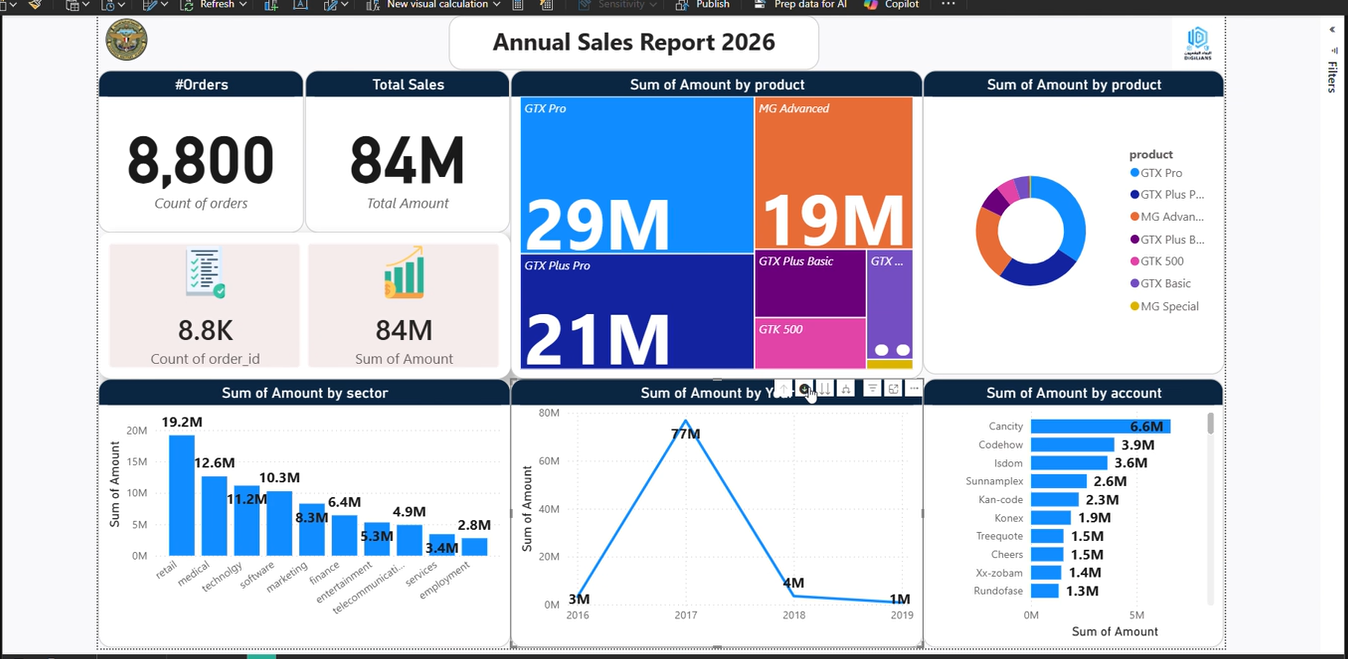
Task: Click the round emblem logo at top-left
Action: pos(126,40)
